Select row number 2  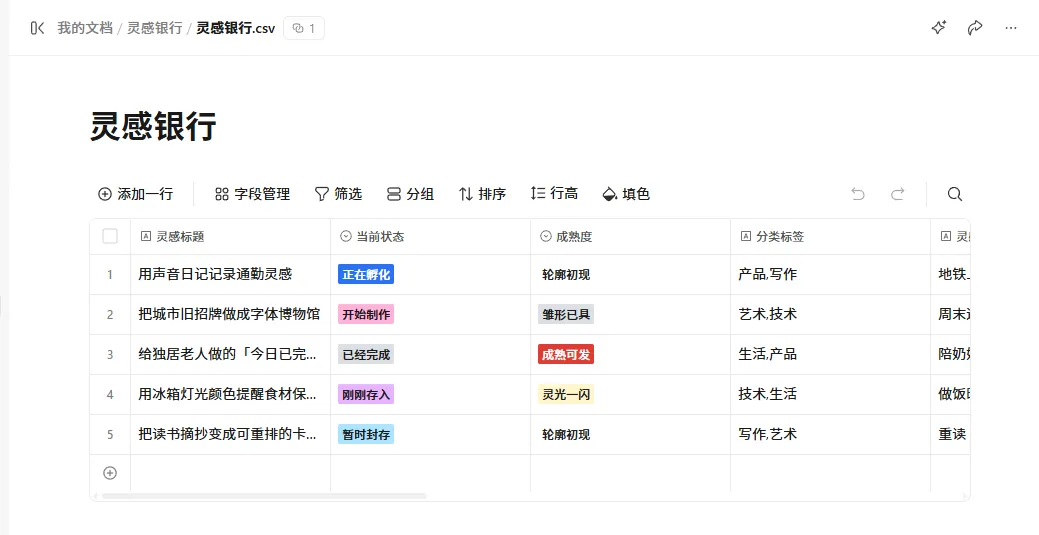pyautogui.click(x=110, y=314)
